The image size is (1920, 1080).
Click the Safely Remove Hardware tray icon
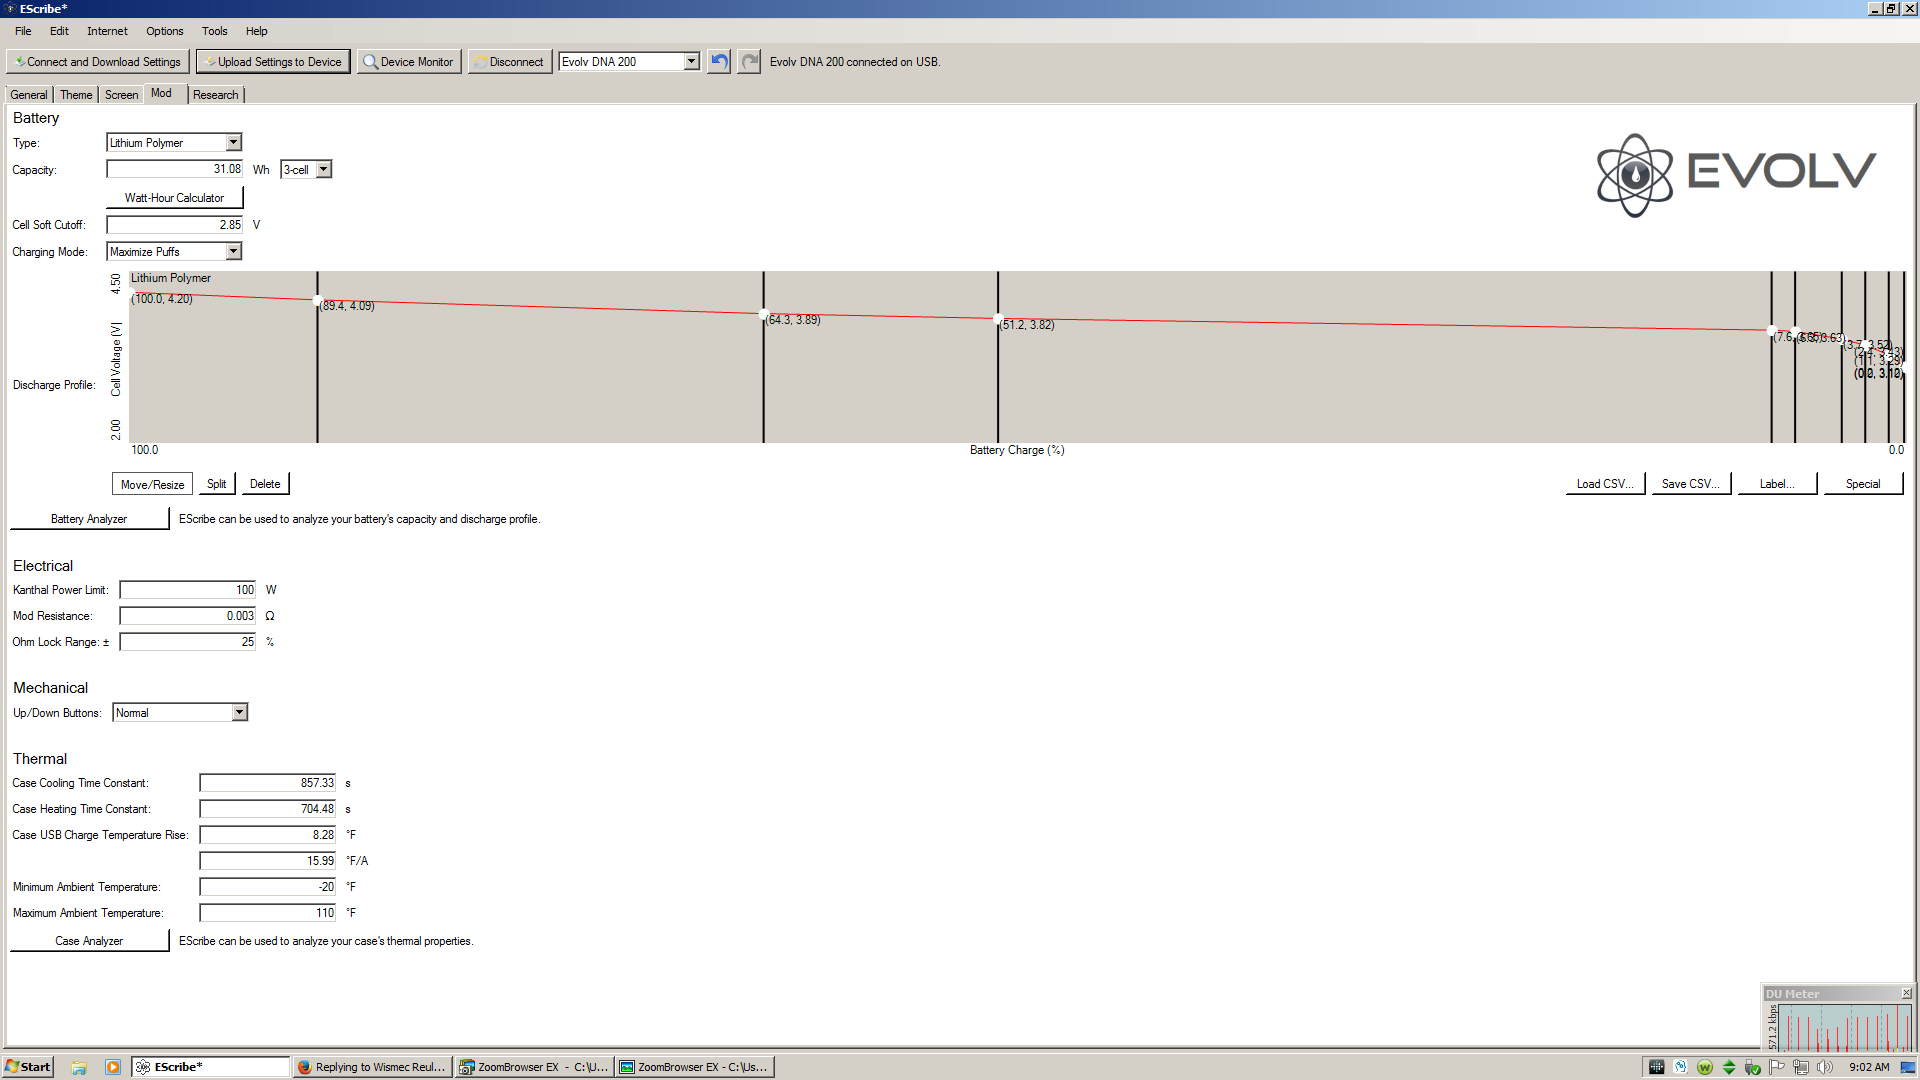coord(1752,1067)
